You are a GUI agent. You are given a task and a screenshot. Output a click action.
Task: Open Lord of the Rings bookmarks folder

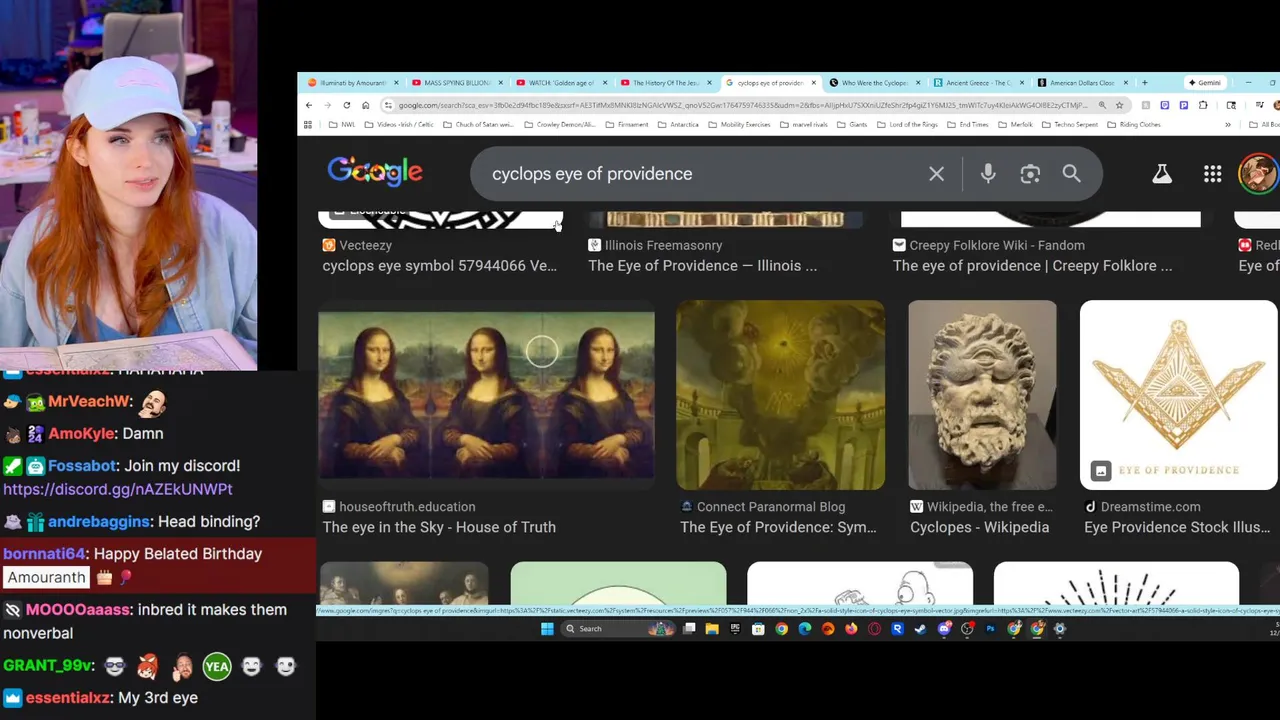pyautogui.click(x=907, y=125)
